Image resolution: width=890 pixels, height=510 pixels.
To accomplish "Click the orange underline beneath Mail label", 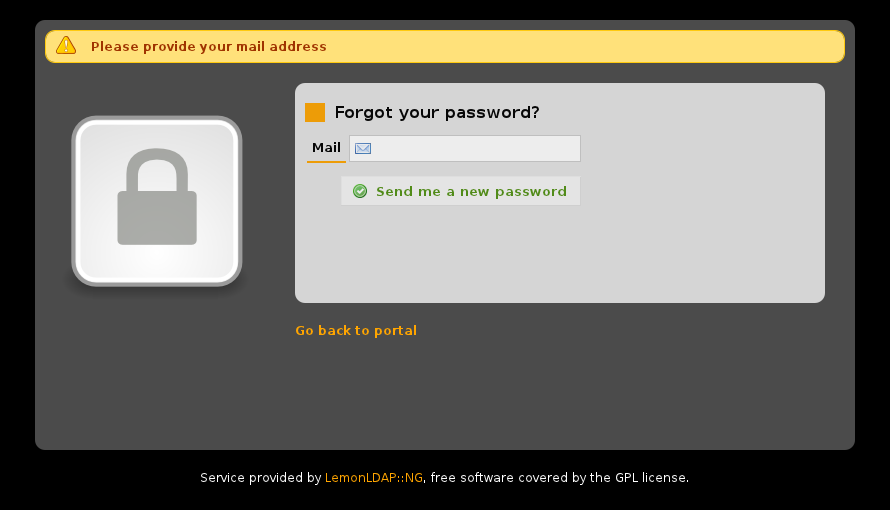I will coord(326,162).
